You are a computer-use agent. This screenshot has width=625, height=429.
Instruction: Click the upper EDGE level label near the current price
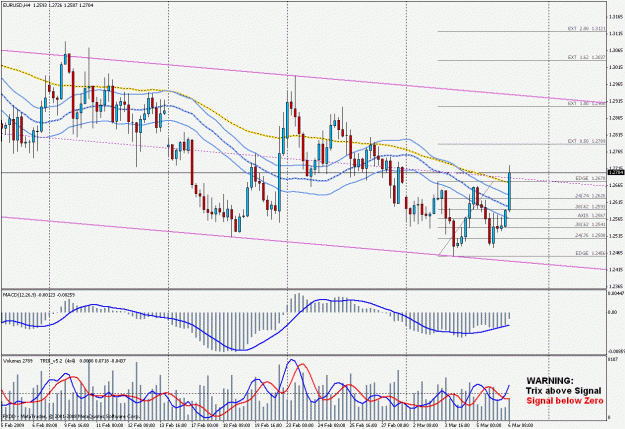[591, 178]
